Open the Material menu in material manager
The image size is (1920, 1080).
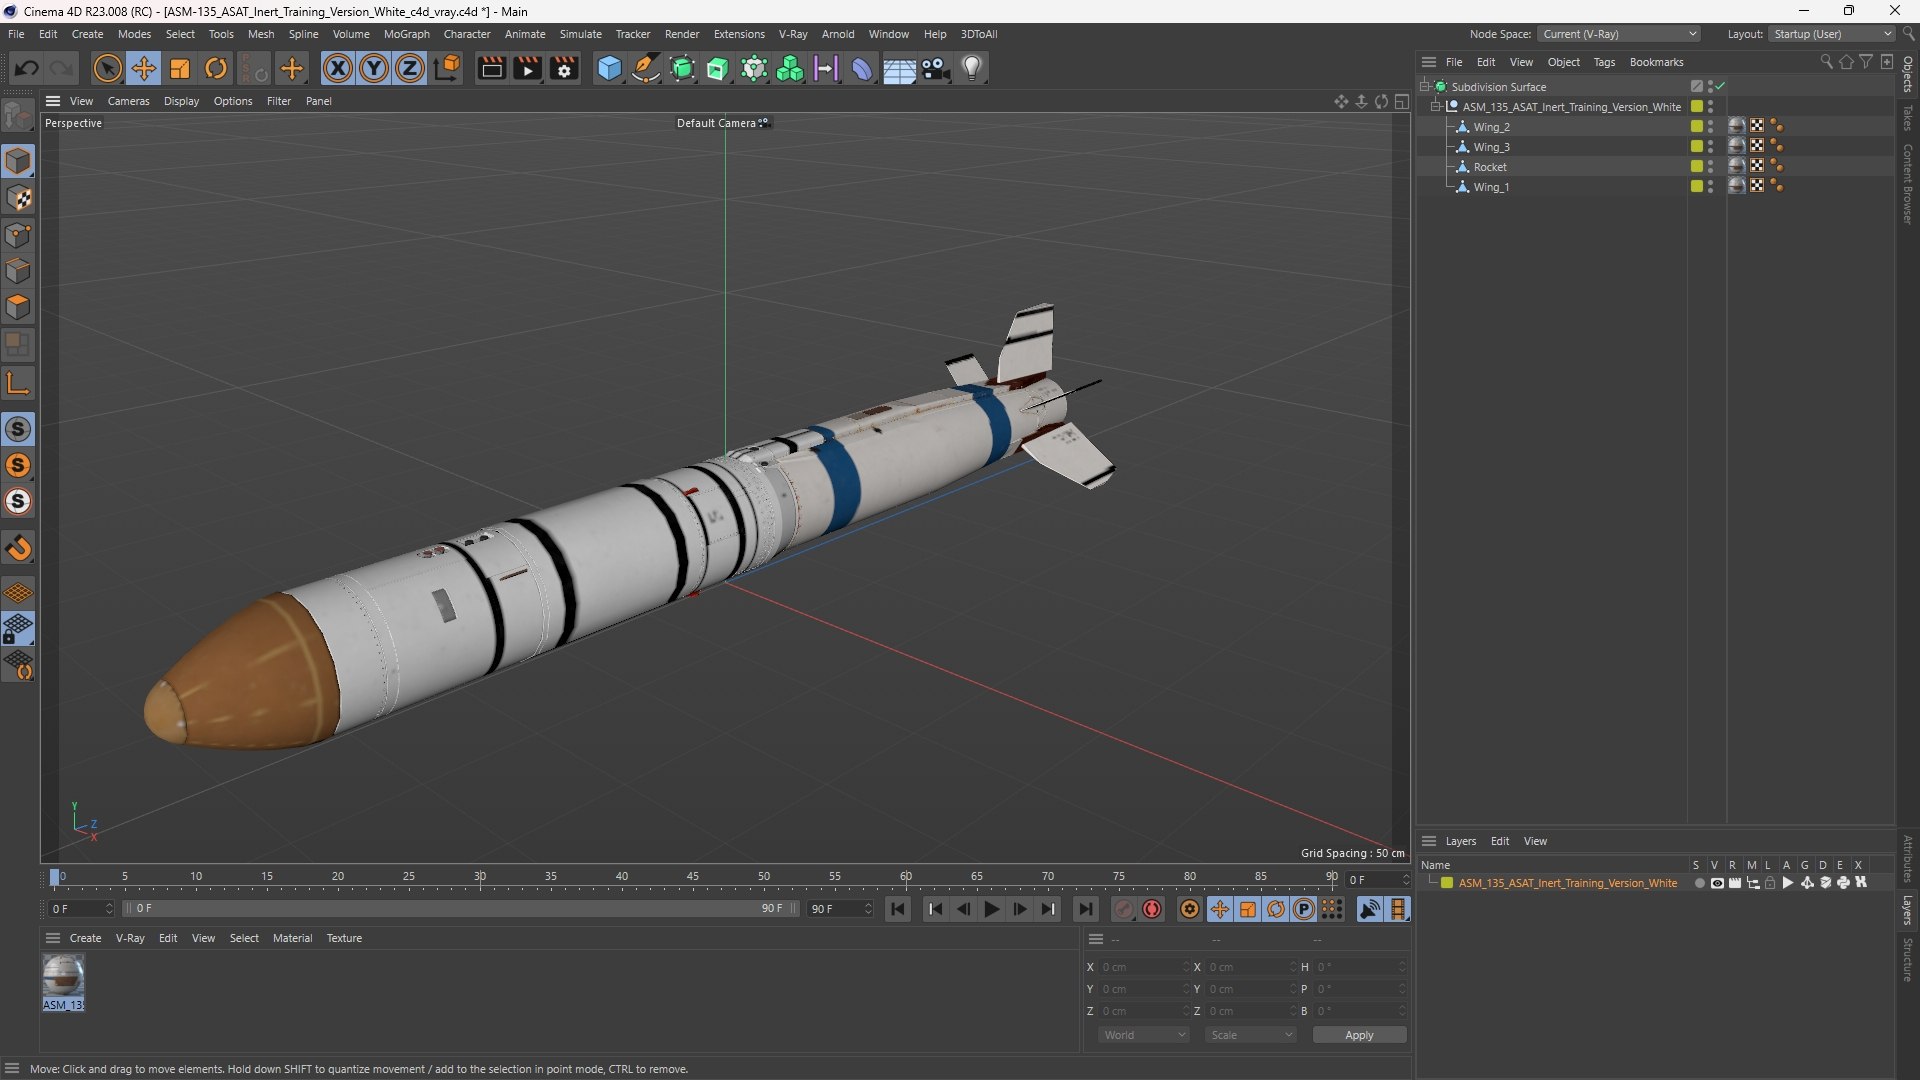292,938
